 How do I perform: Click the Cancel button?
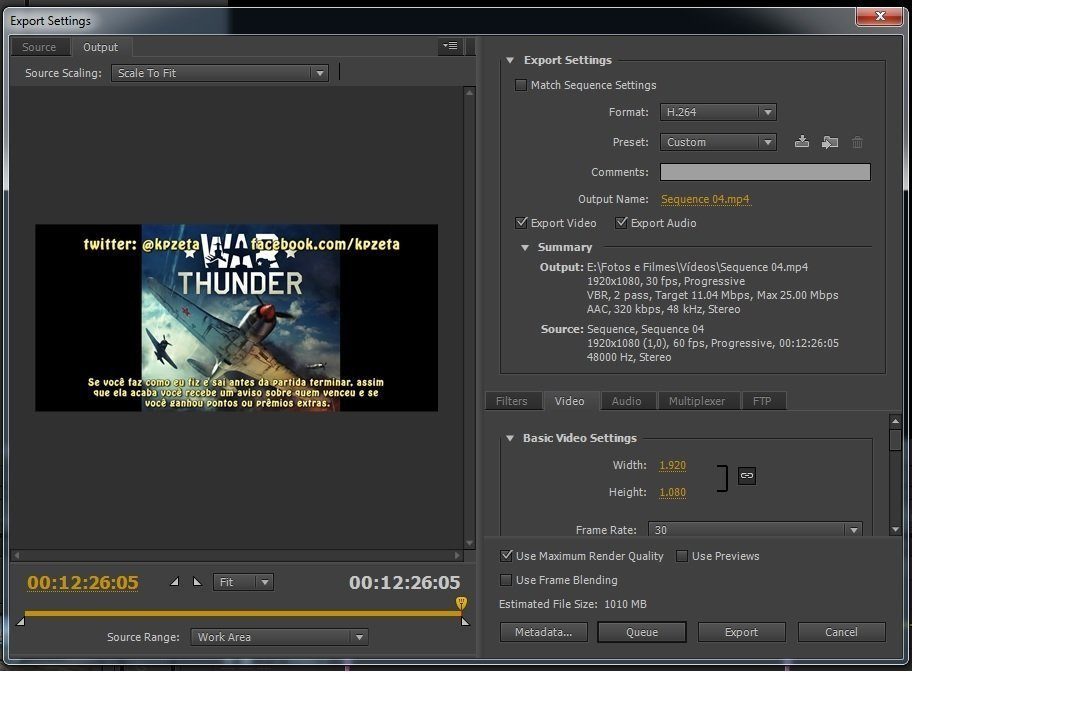coord(841,632)
